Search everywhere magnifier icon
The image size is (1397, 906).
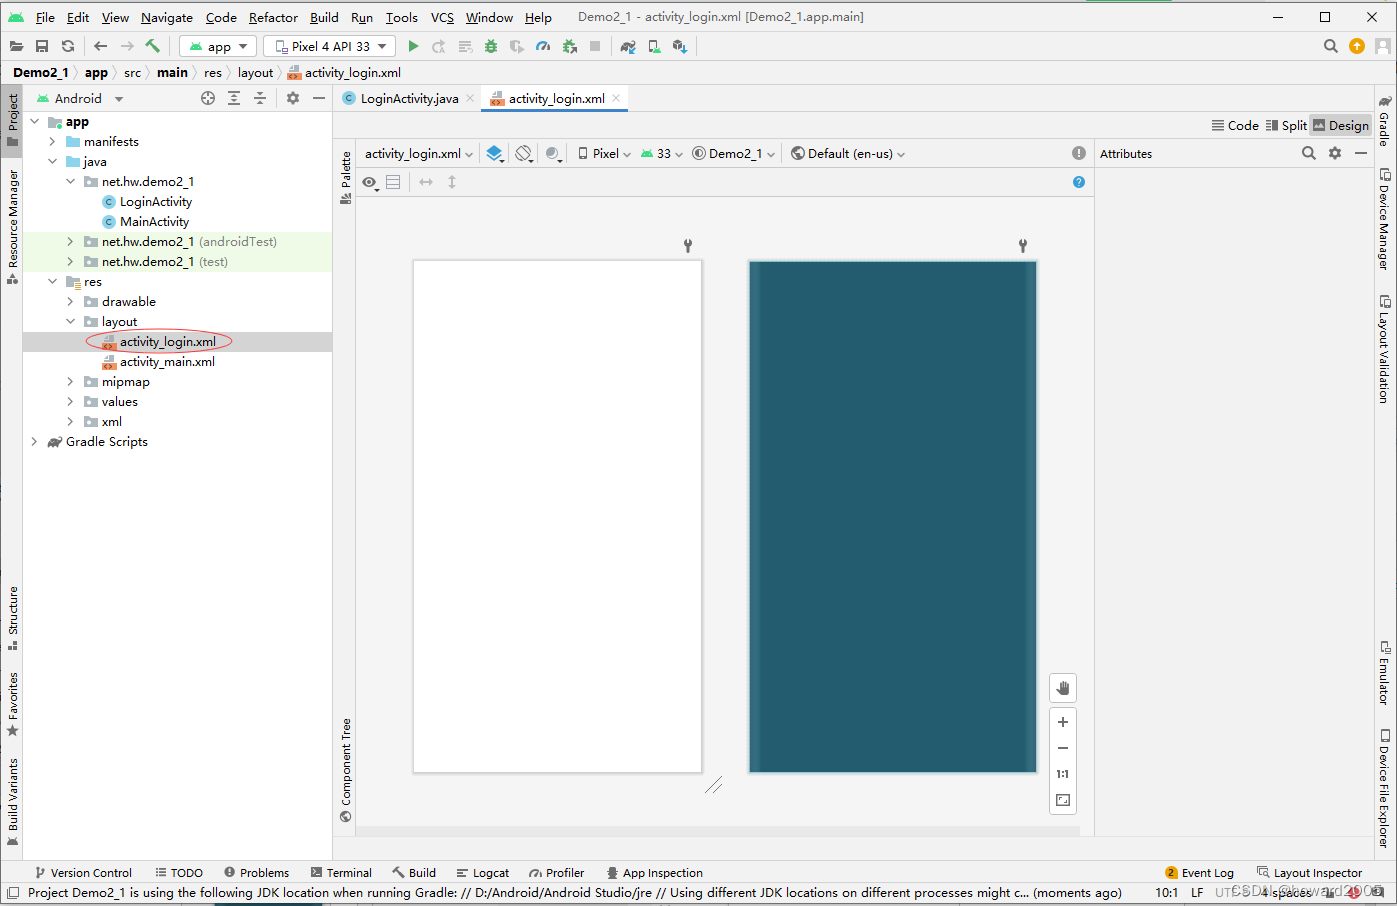[x=1331, y=46]
